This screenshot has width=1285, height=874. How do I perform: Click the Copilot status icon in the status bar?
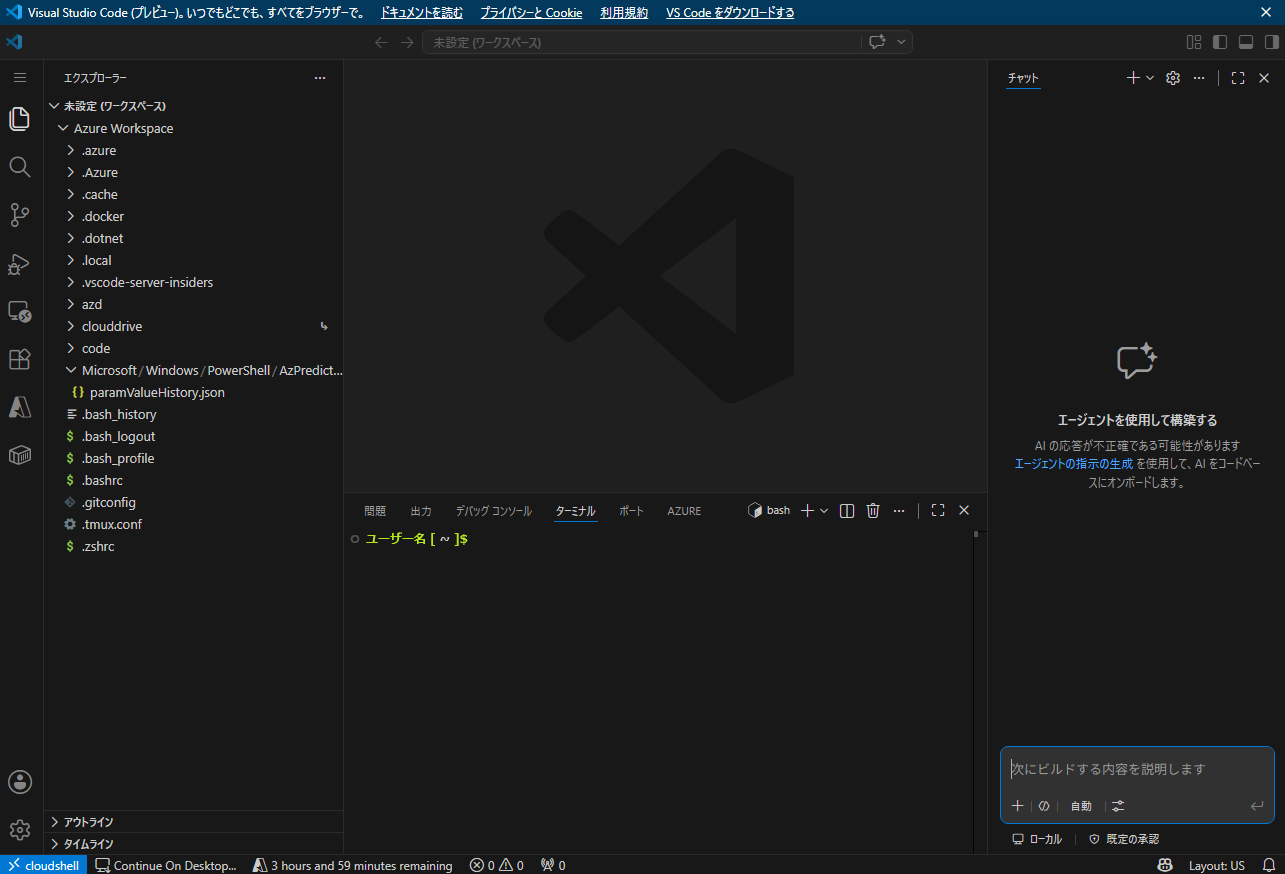coord(1165,865)
